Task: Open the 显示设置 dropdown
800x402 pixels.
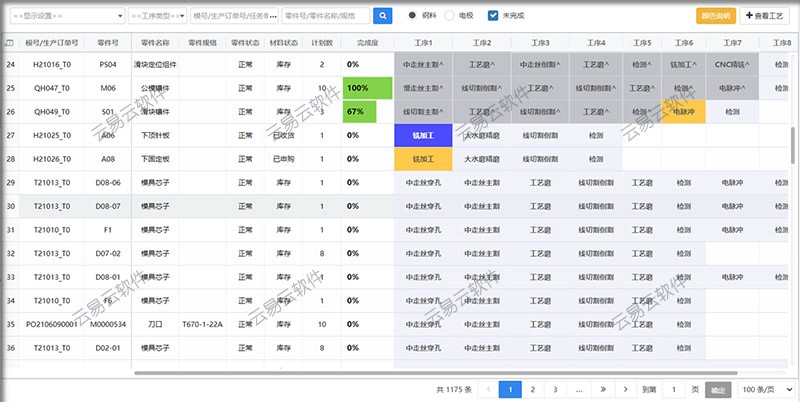Action: 67,16
